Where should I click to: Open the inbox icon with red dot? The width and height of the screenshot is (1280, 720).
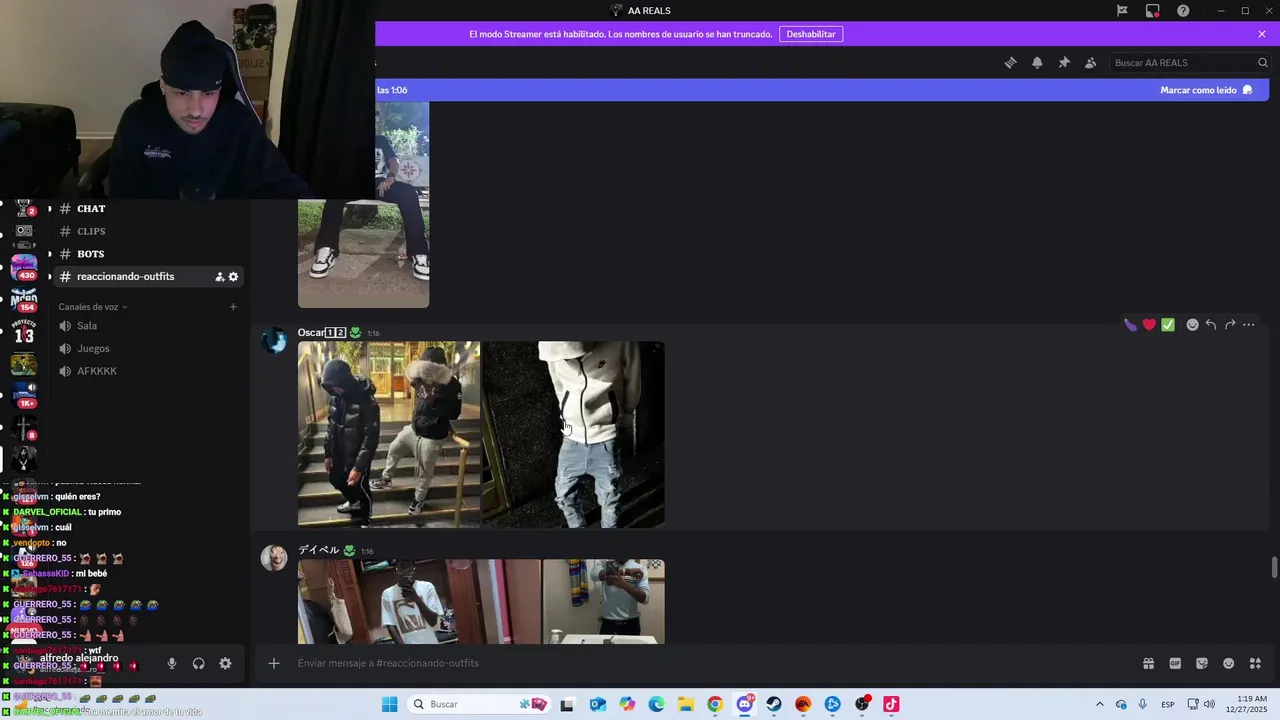(1153, 10)
